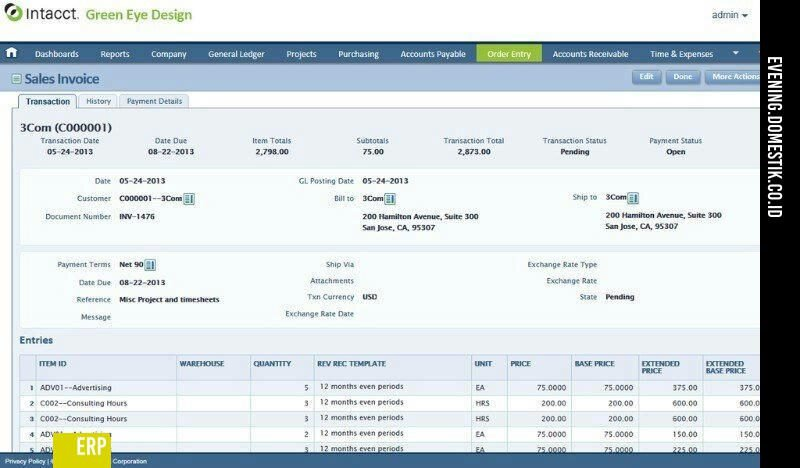Click Reference text Misc Project and timesheets
This screenshot has height=468, width=800.
[169, 300]
